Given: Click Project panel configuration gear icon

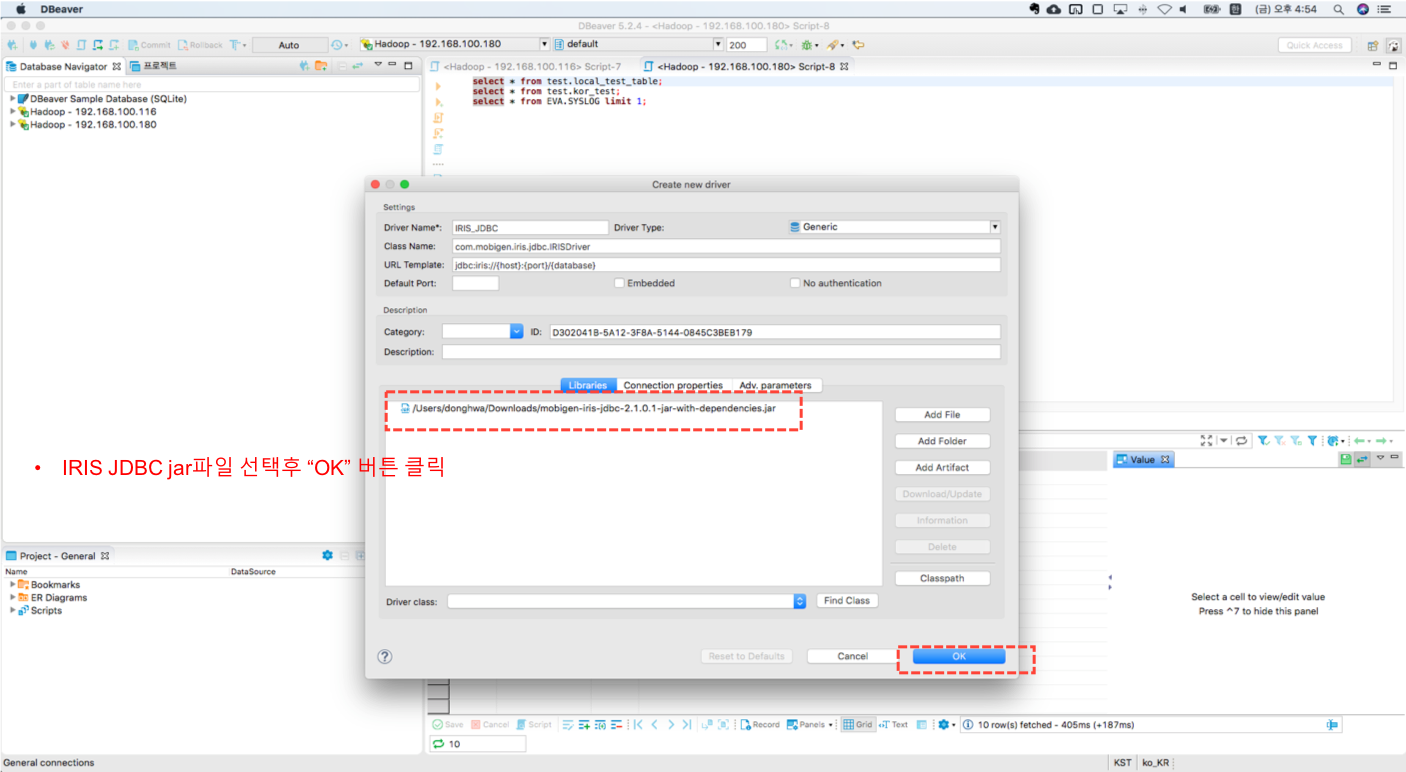Looking at the screenshot, I should pyautogui.click(x=327, y=555).
